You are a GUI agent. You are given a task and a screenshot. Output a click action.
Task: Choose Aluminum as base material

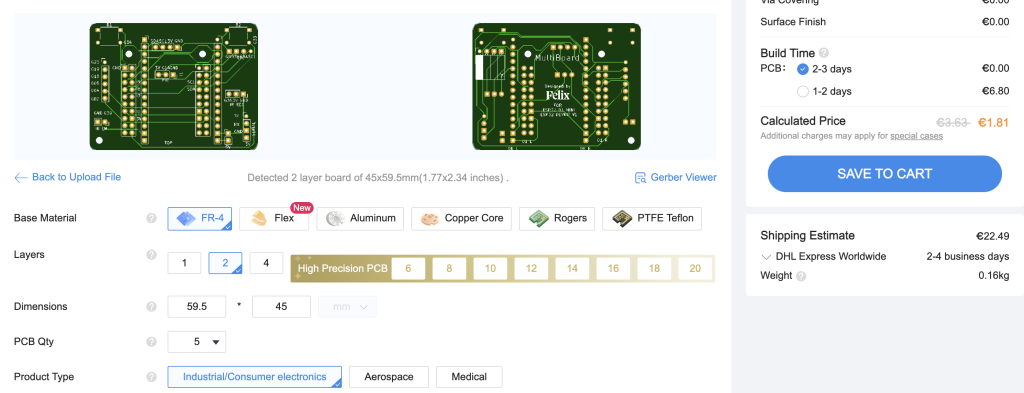pos(360,219)
